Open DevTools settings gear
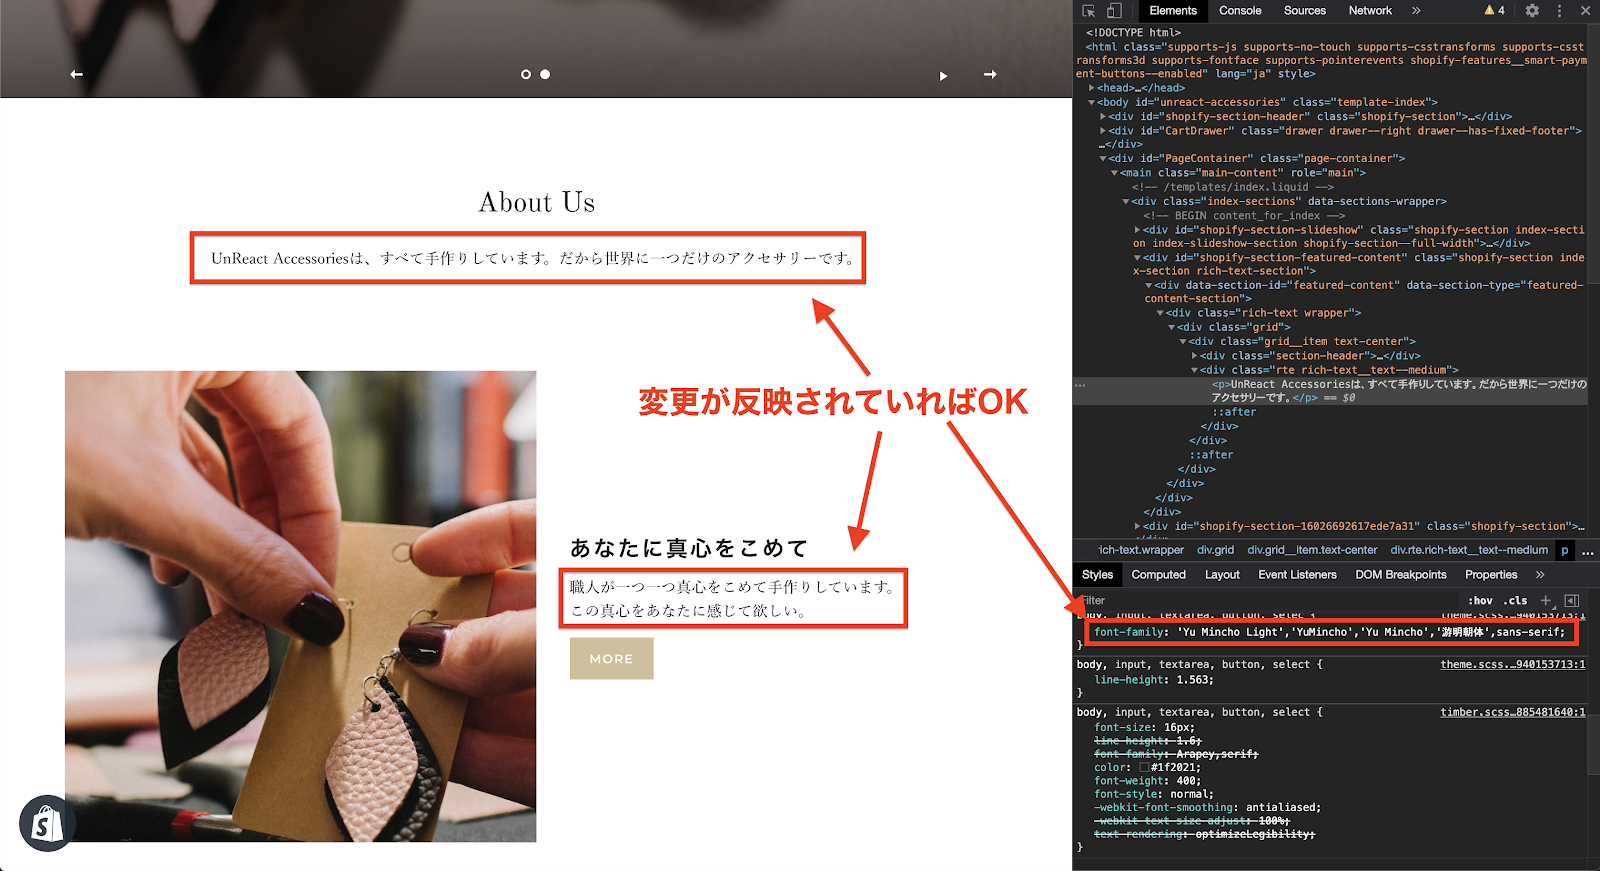Image resolution: width=1600 pixels, height=871 pixels. point(1532,11)
